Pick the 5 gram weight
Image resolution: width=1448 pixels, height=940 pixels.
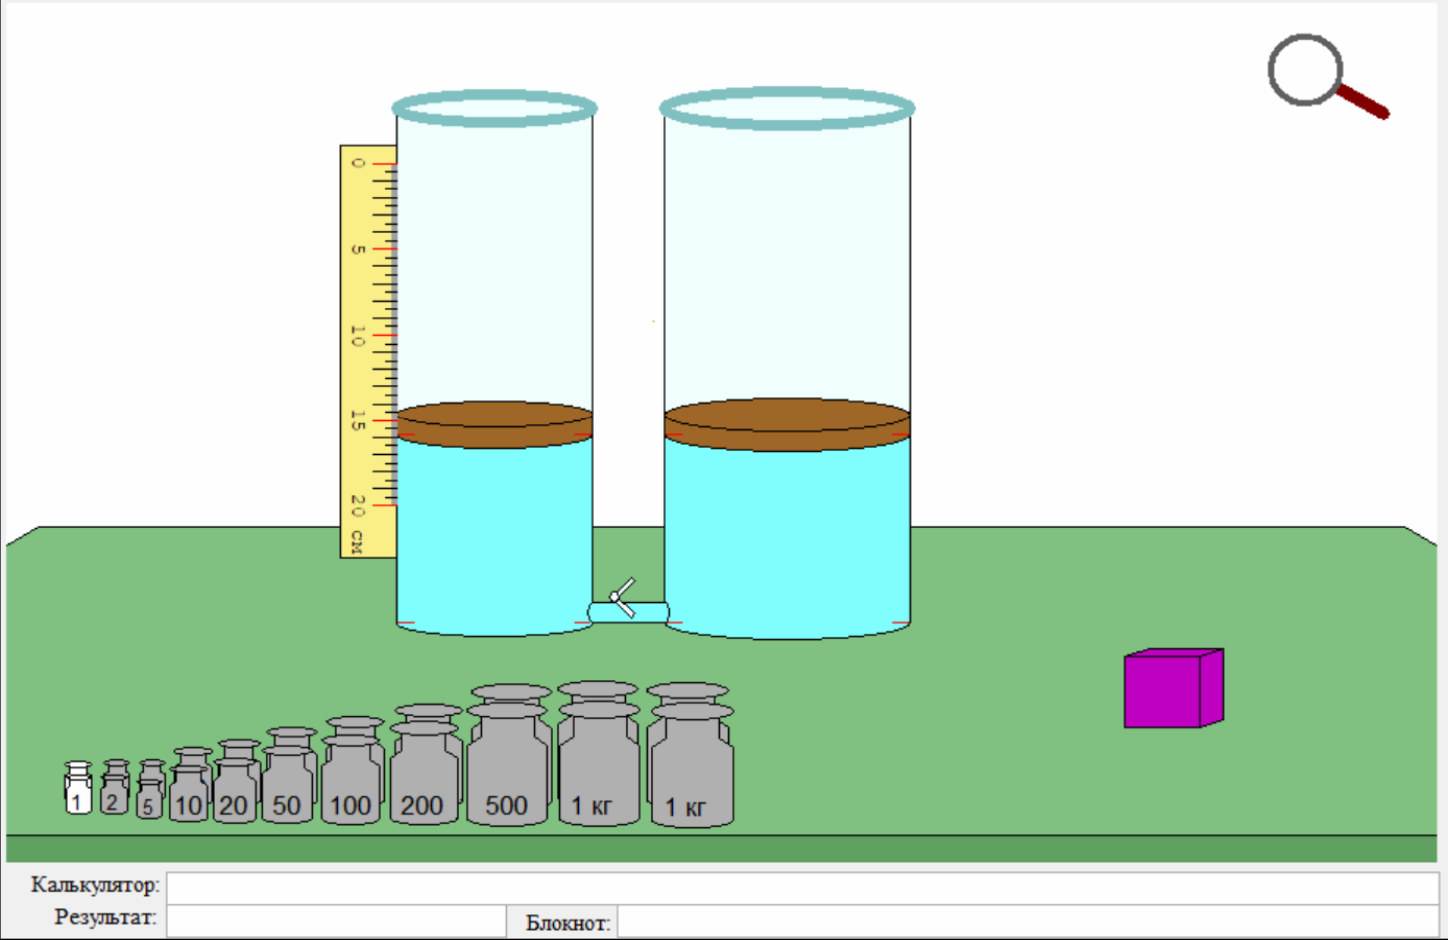(150, 790)
